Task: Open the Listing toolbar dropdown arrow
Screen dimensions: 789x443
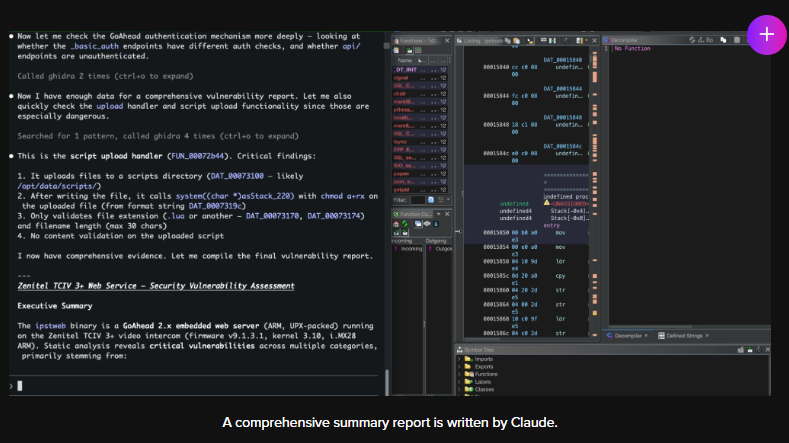Action: (586, 40)
